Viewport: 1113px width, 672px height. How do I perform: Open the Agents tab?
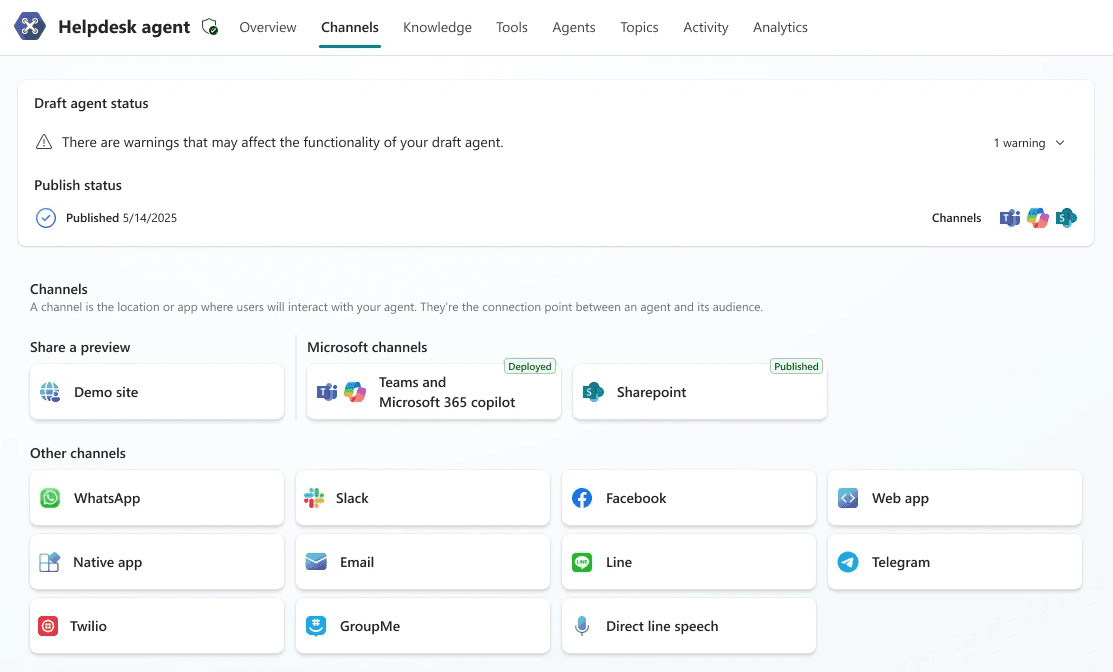click(x=574, y=27)
